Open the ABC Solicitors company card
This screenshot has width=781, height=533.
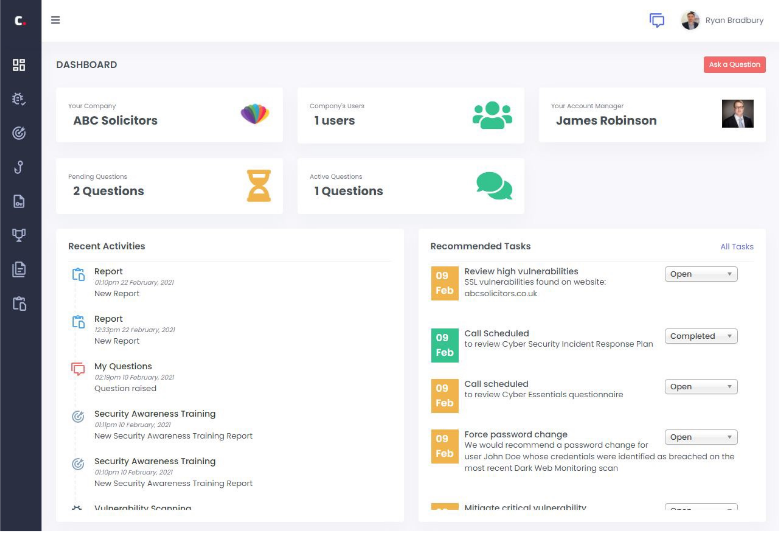point(170,115)
